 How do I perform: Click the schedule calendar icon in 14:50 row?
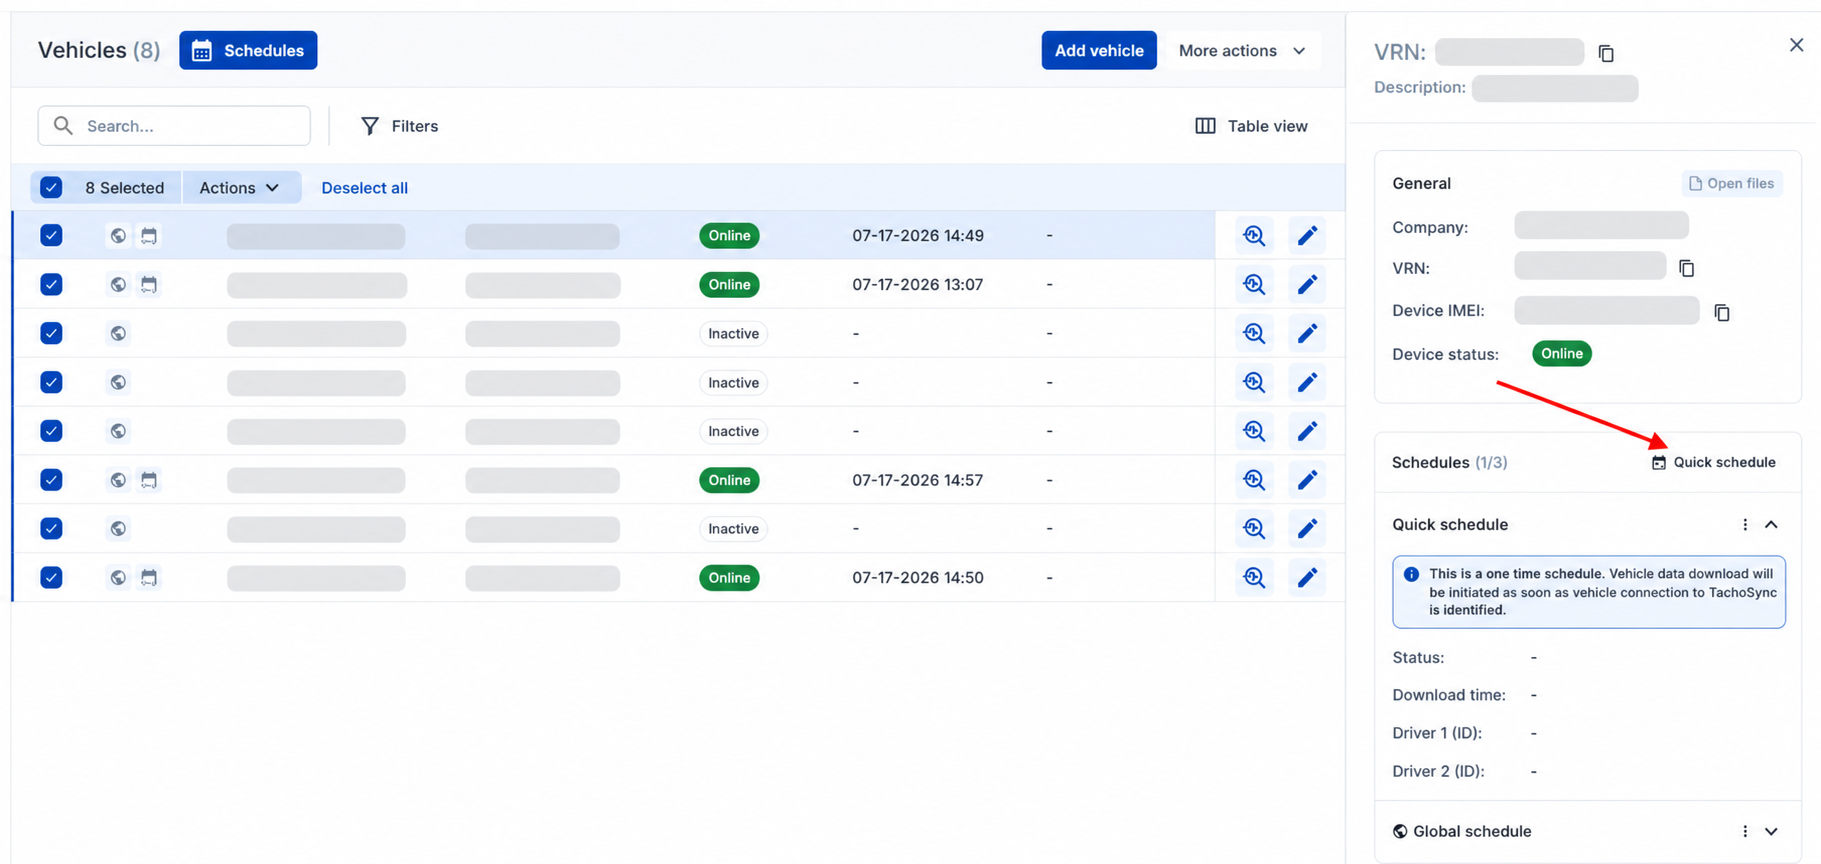(x=149, y=578)
